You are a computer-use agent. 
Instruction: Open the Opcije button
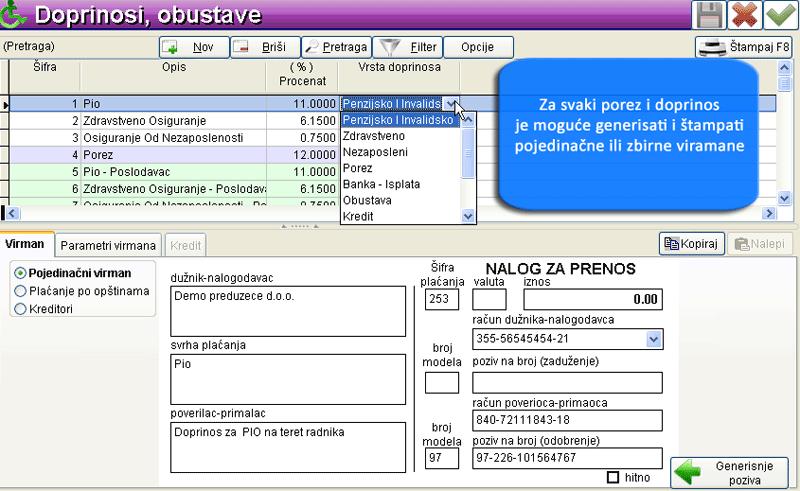click(479, 47)
